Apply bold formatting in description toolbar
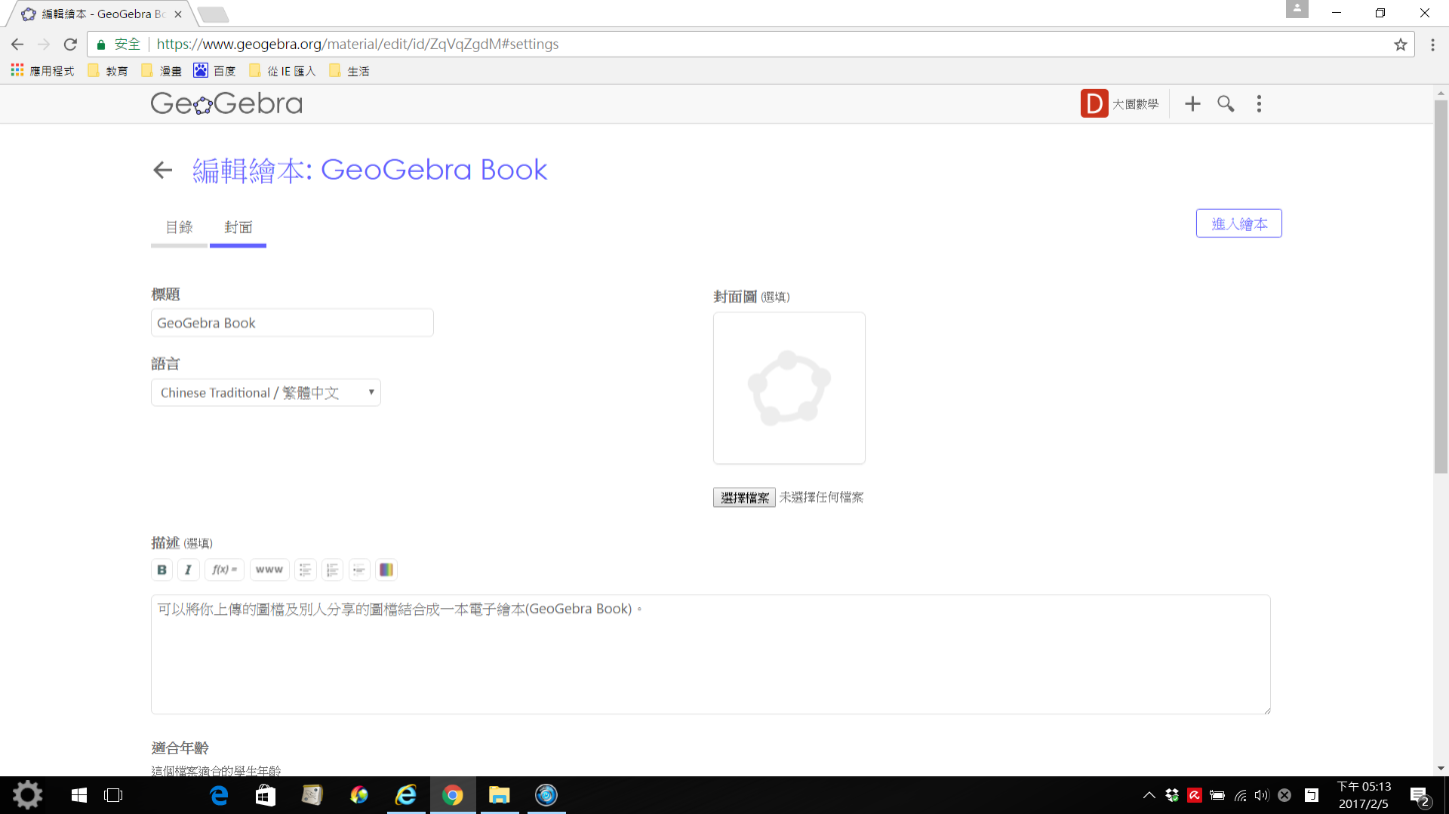Image resolution: width=1449 pixels, height=814 pixels. click(162, 570)
